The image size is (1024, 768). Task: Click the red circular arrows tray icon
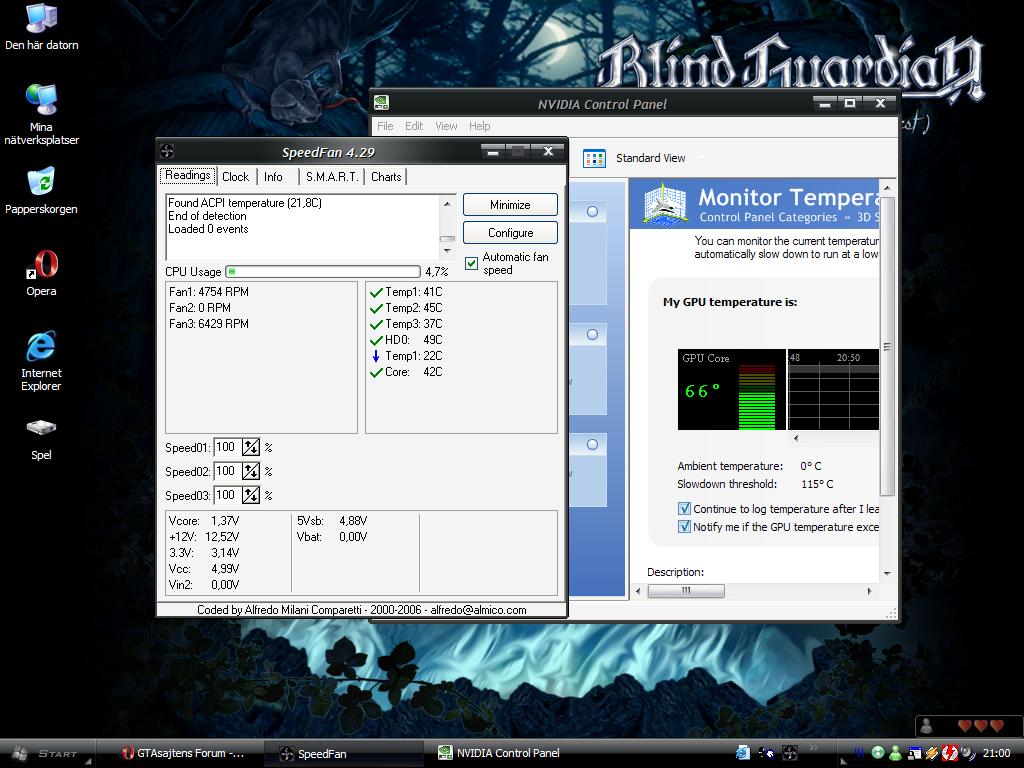tap(950, 752)
